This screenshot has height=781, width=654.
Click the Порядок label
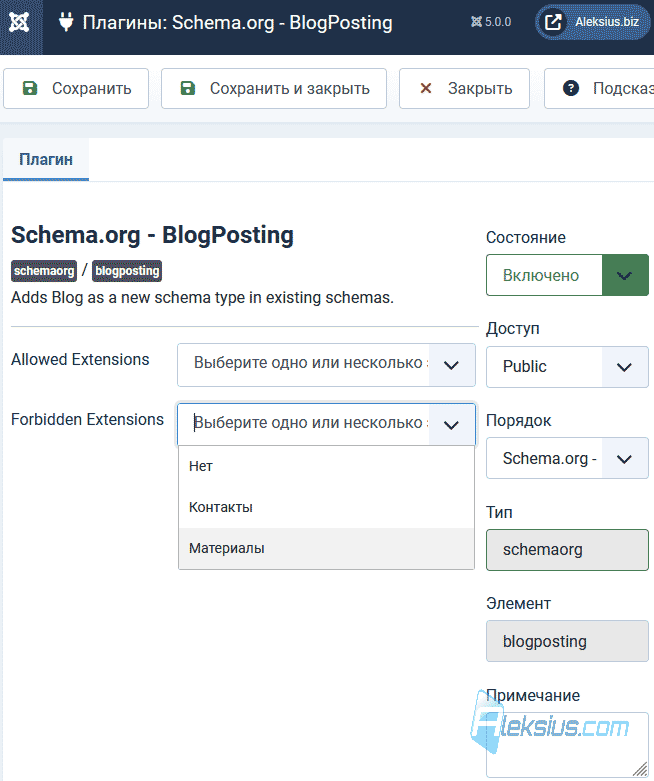pos(519,421)
